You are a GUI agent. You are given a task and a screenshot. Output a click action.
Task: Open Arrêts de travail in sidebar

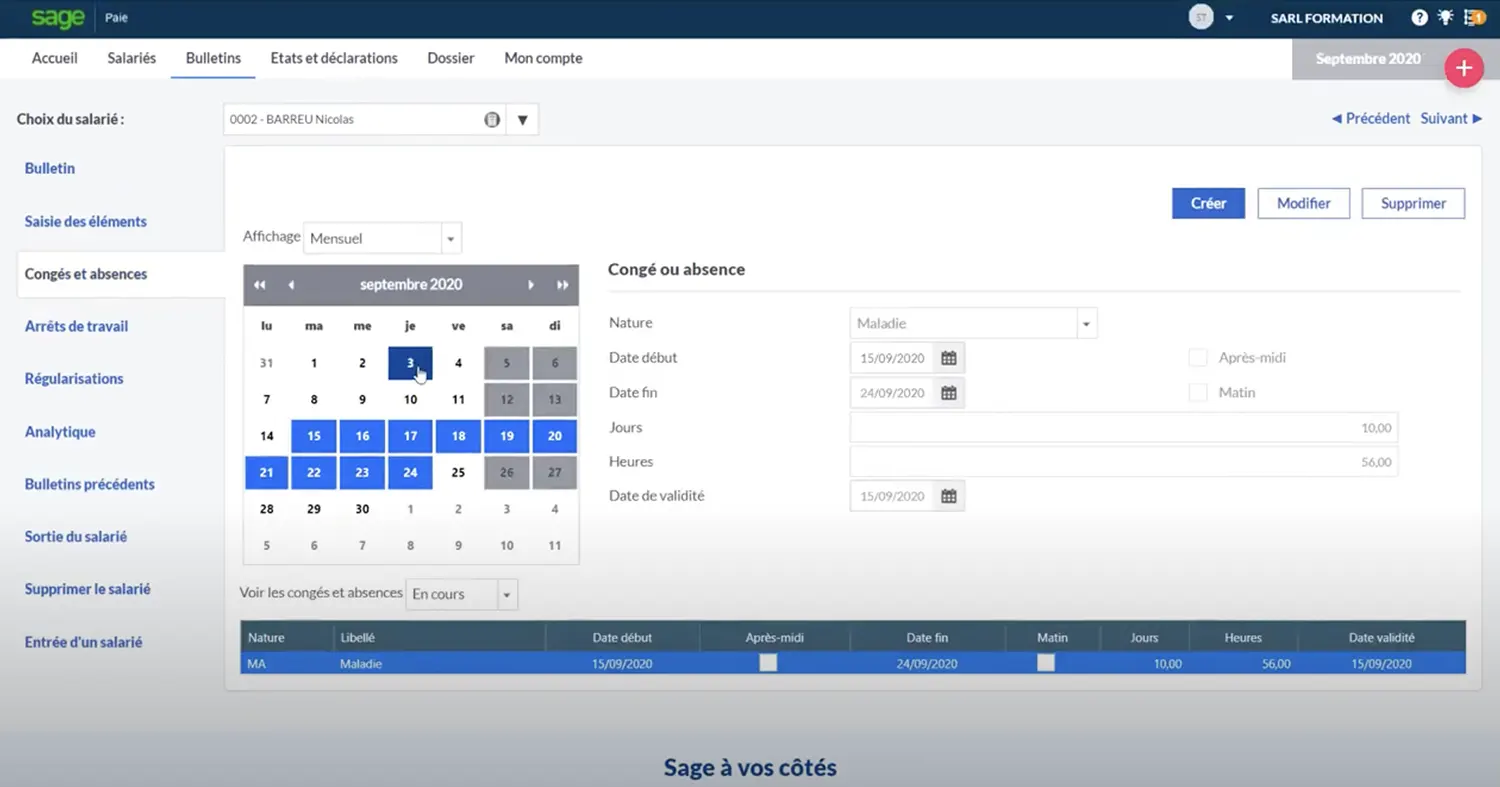click(x=77, y=326)
